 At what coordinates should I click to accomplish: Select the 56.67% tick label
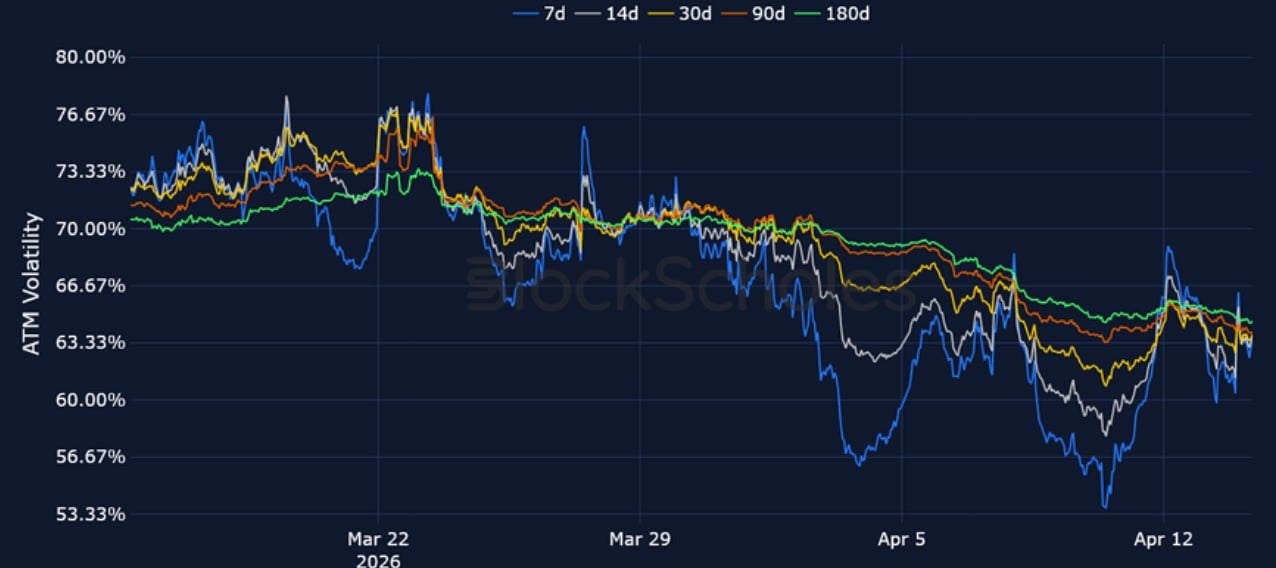pos(89,457)
